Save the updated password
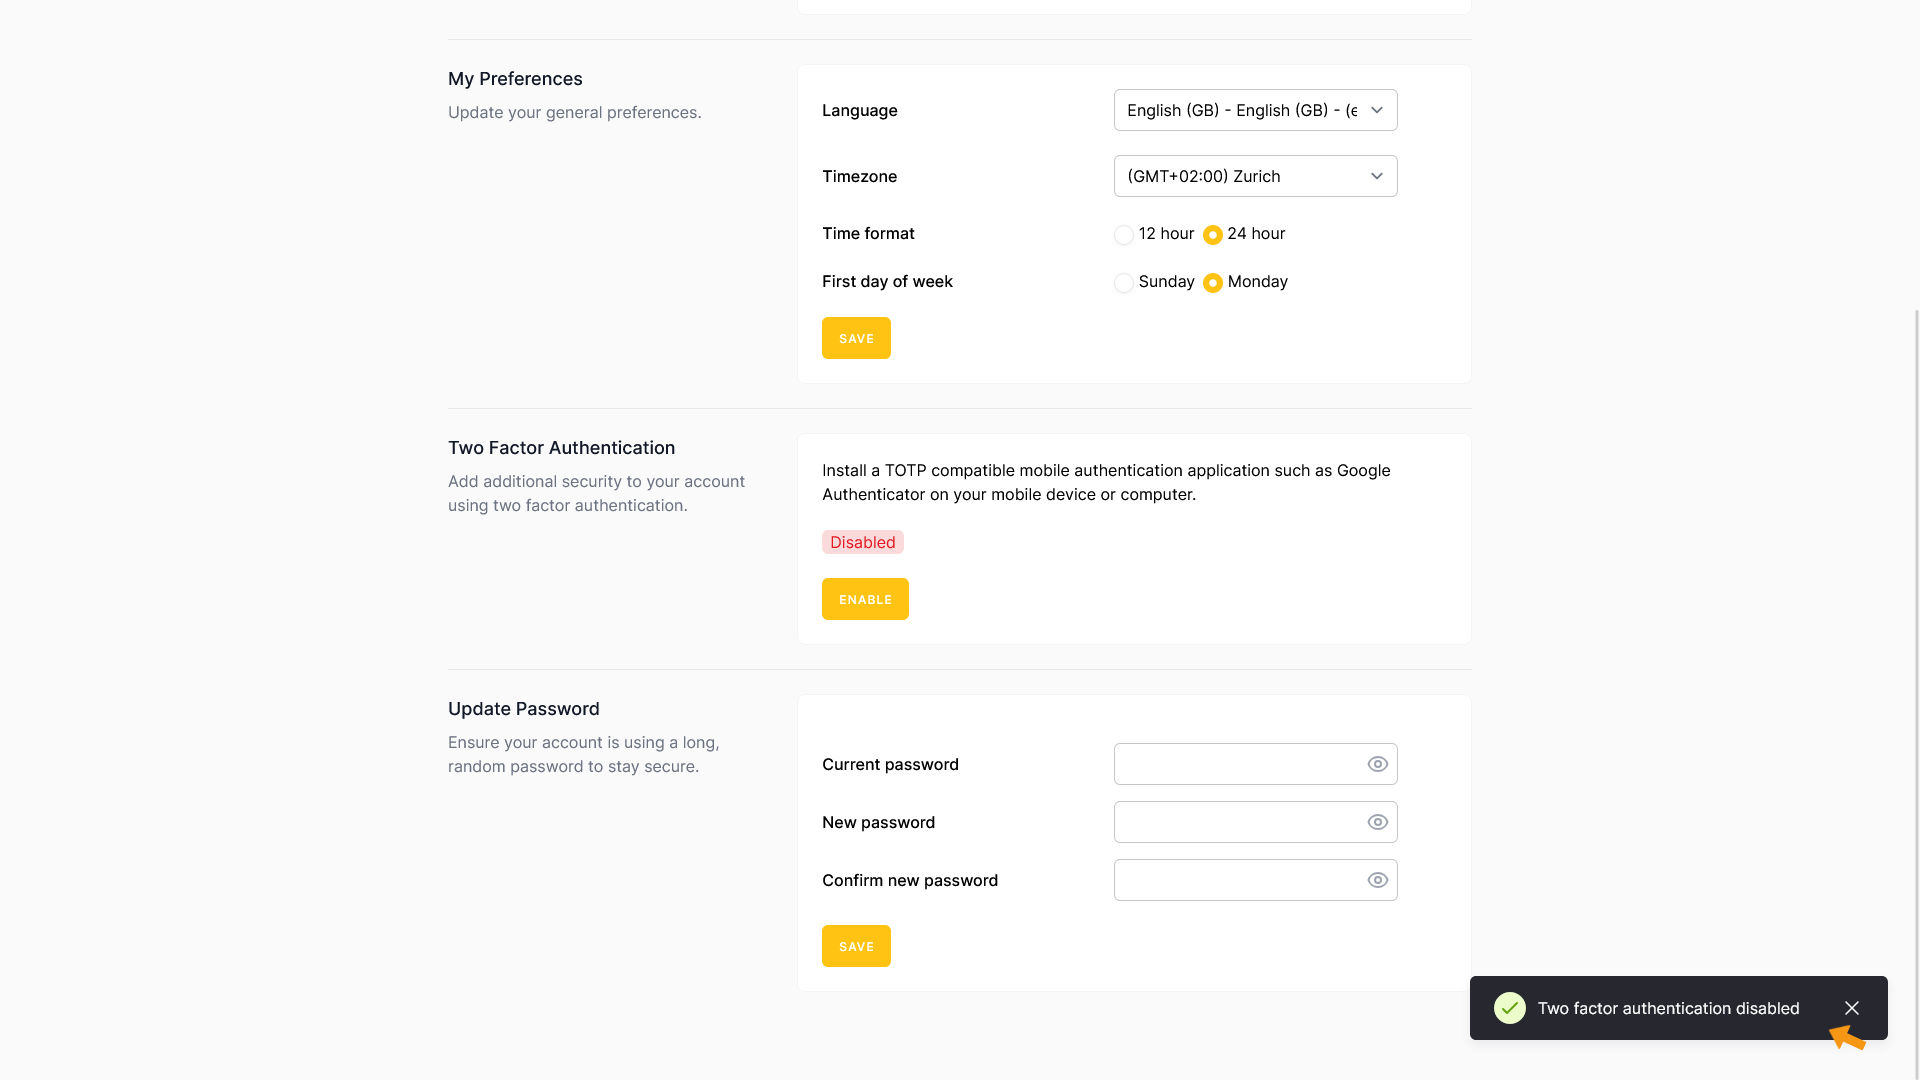 pyautogui.click(x=856, y=946)
